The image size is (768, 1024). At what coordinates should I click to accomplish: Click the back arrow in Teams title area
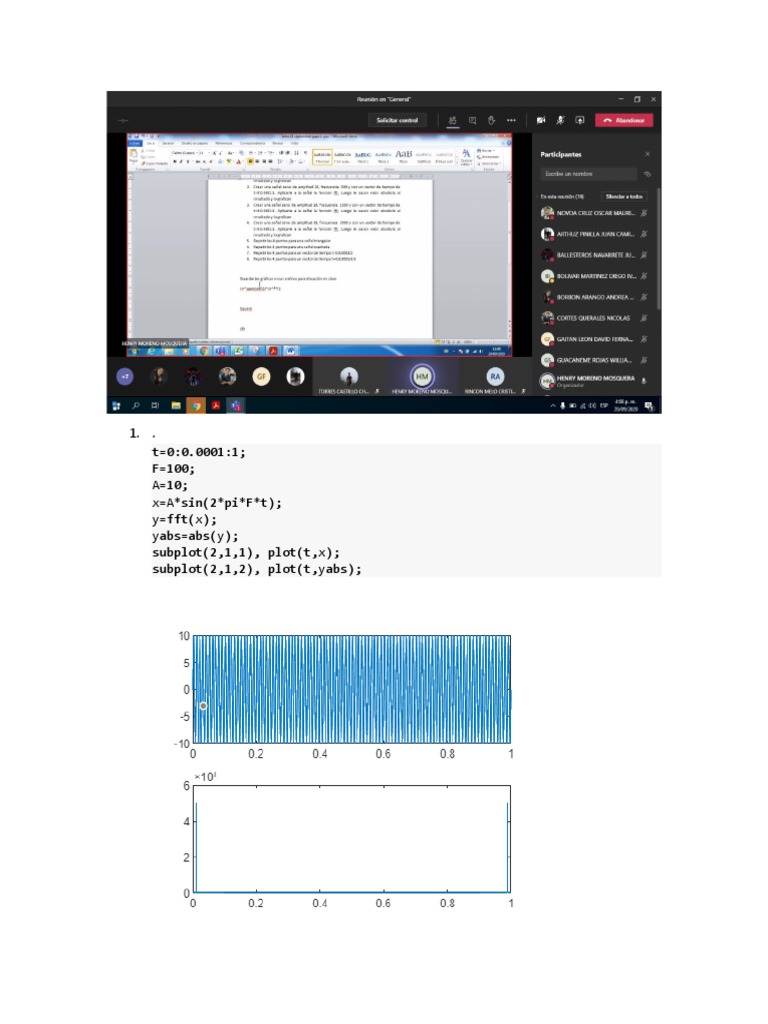point(123,120)
